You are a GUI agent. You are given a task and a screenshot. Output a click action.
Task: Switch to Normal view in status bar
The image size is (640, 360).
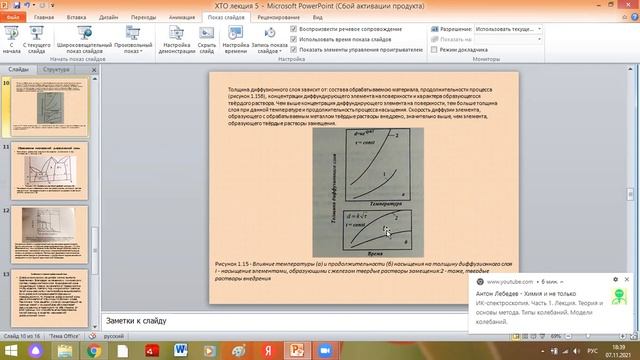(516, 336)
